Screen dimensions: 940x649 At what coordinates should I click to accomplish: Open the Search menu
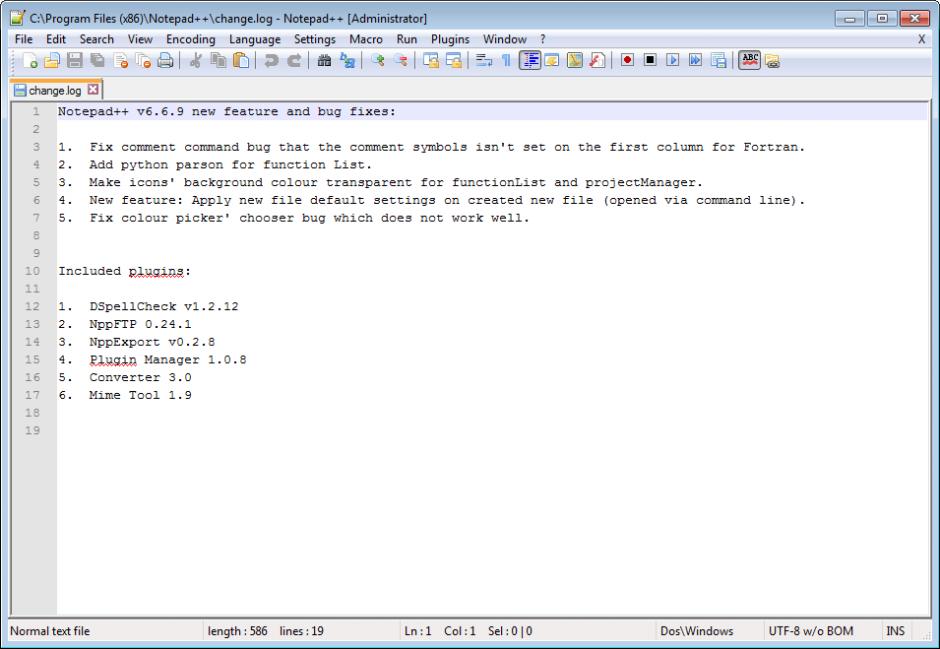(97, 39)
